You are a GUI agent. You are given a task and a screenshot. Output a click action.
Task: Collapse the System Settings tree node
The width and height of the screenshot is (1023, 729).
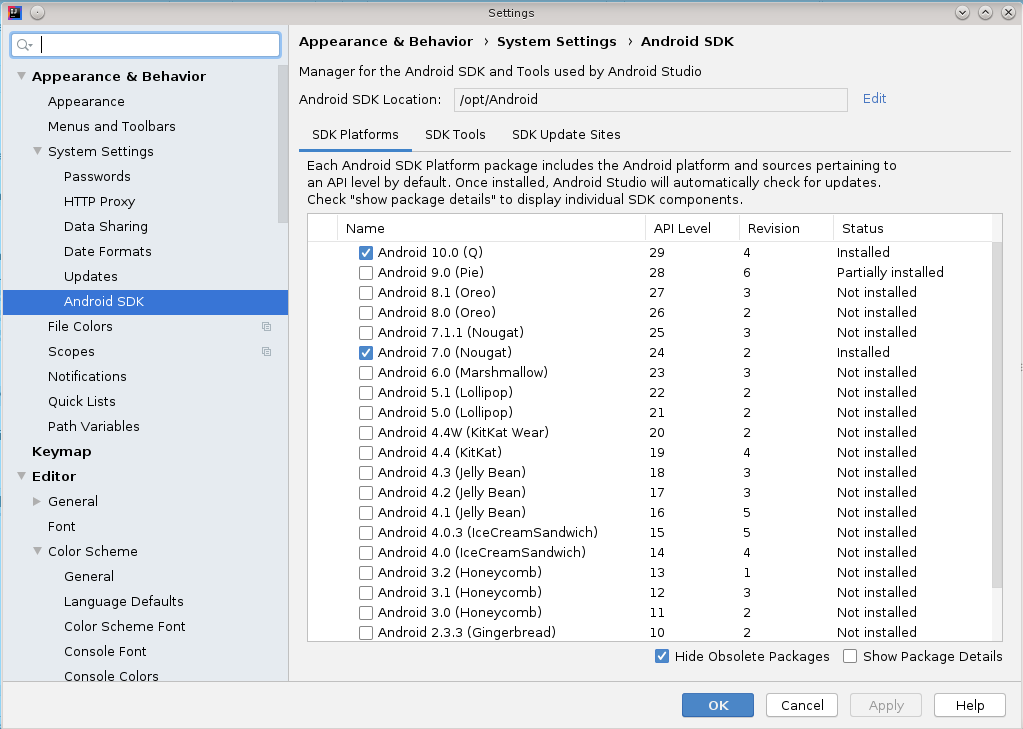[37, 151]
